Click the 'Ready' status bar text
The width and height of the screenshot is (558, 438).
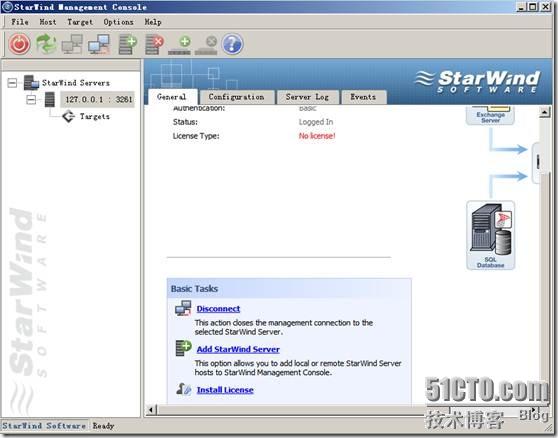tap(104, 426)
